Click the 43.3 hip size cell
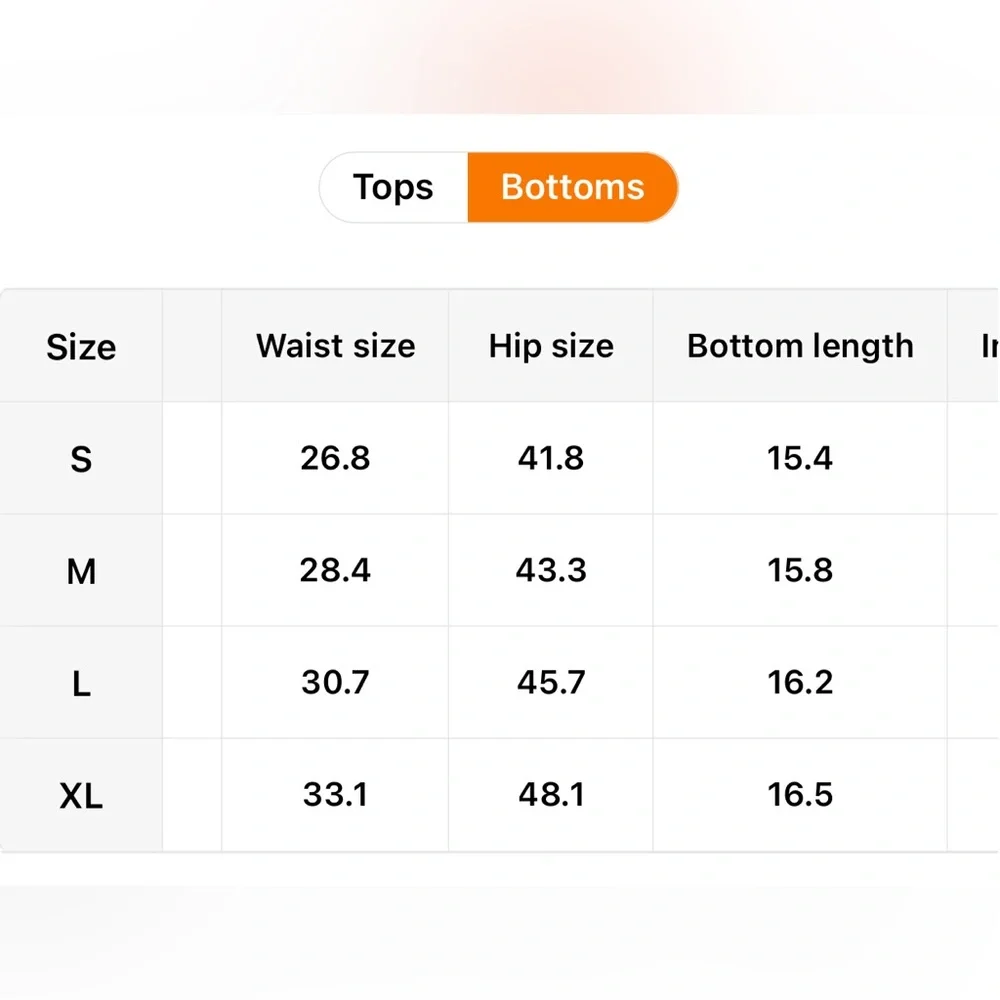The height and width of the screenshot is (1000, 1000). pyautogui.click(x=551, y=570)
